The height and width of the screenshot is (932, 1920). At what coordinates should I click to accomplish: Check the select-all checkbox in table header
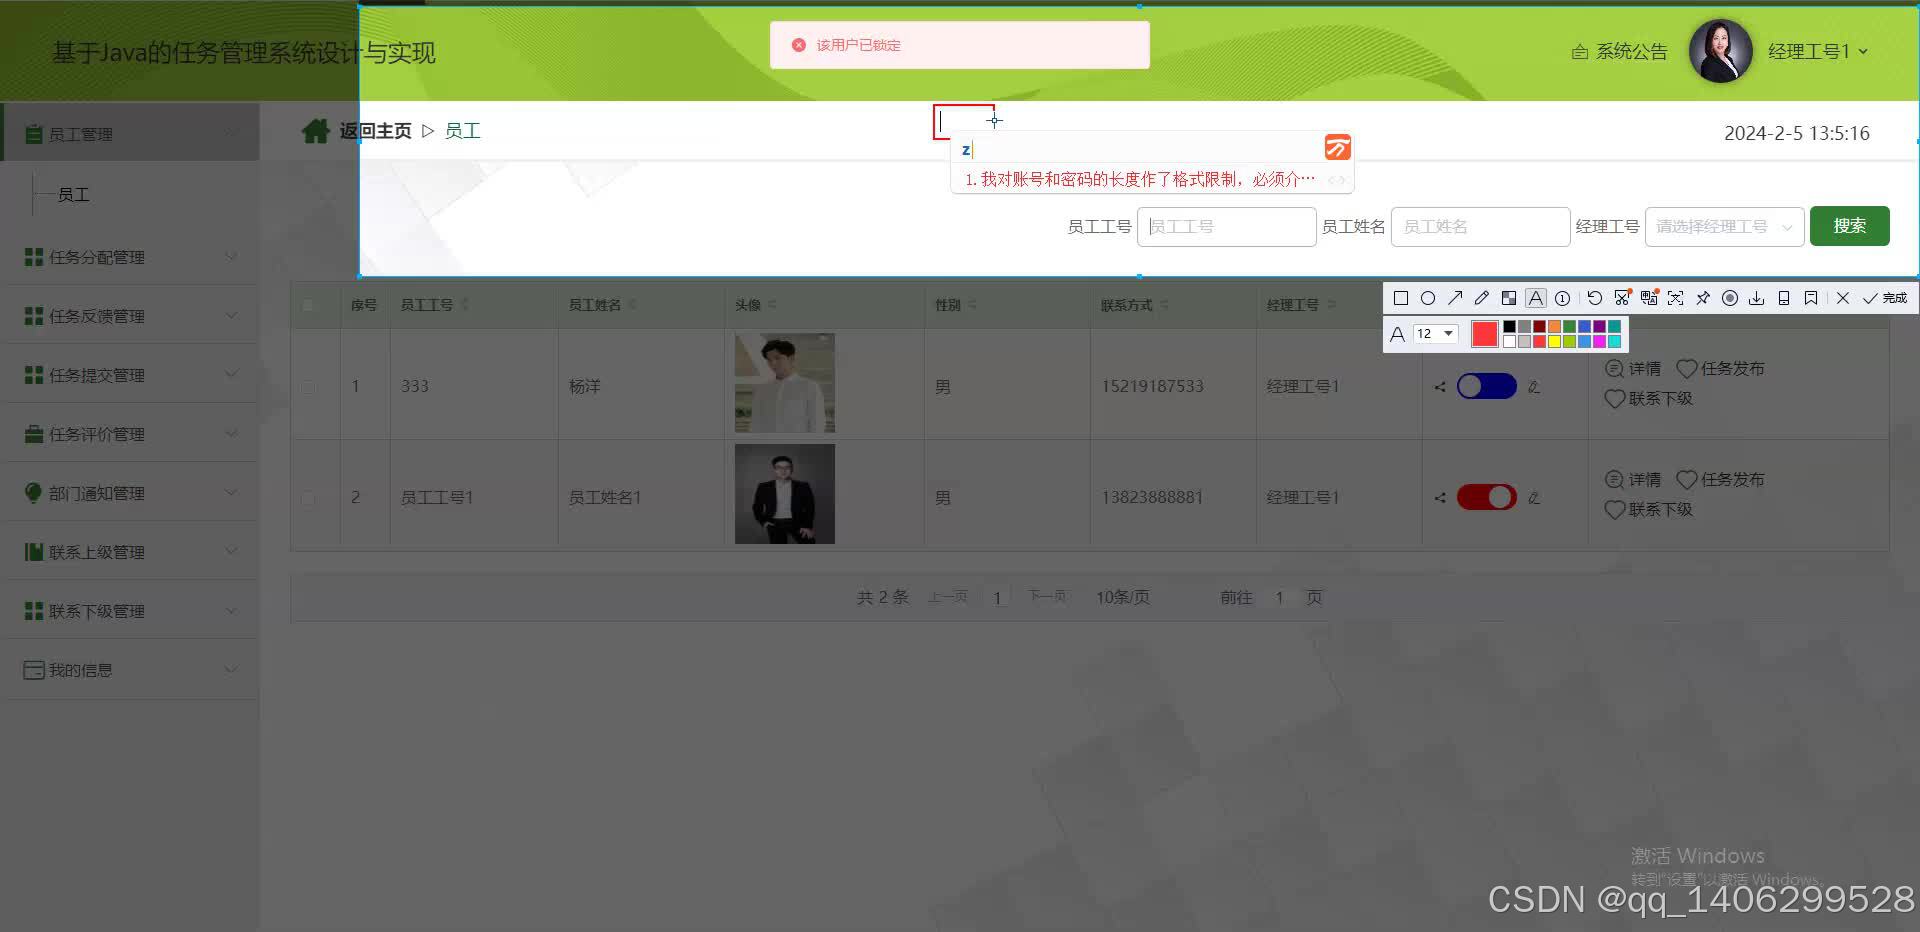(x=310, y=305)
